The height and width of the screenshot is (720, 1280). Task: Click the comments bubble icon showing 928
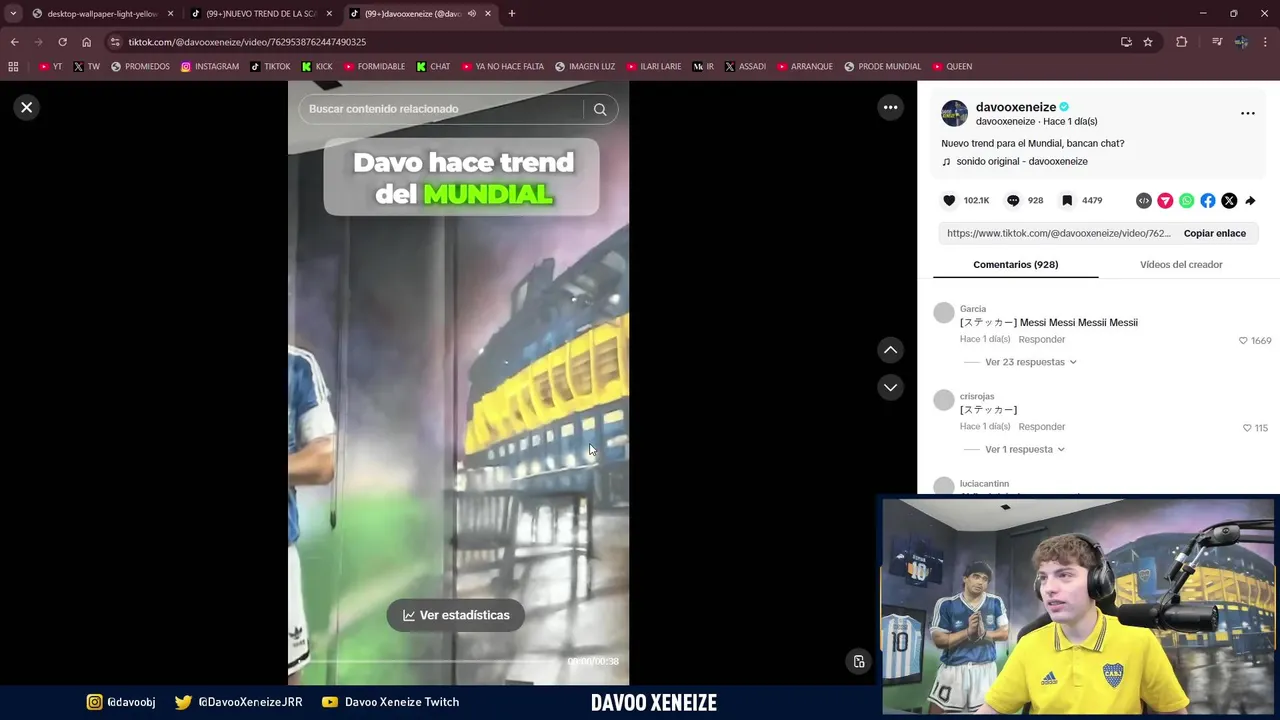tap(1013, 200)
